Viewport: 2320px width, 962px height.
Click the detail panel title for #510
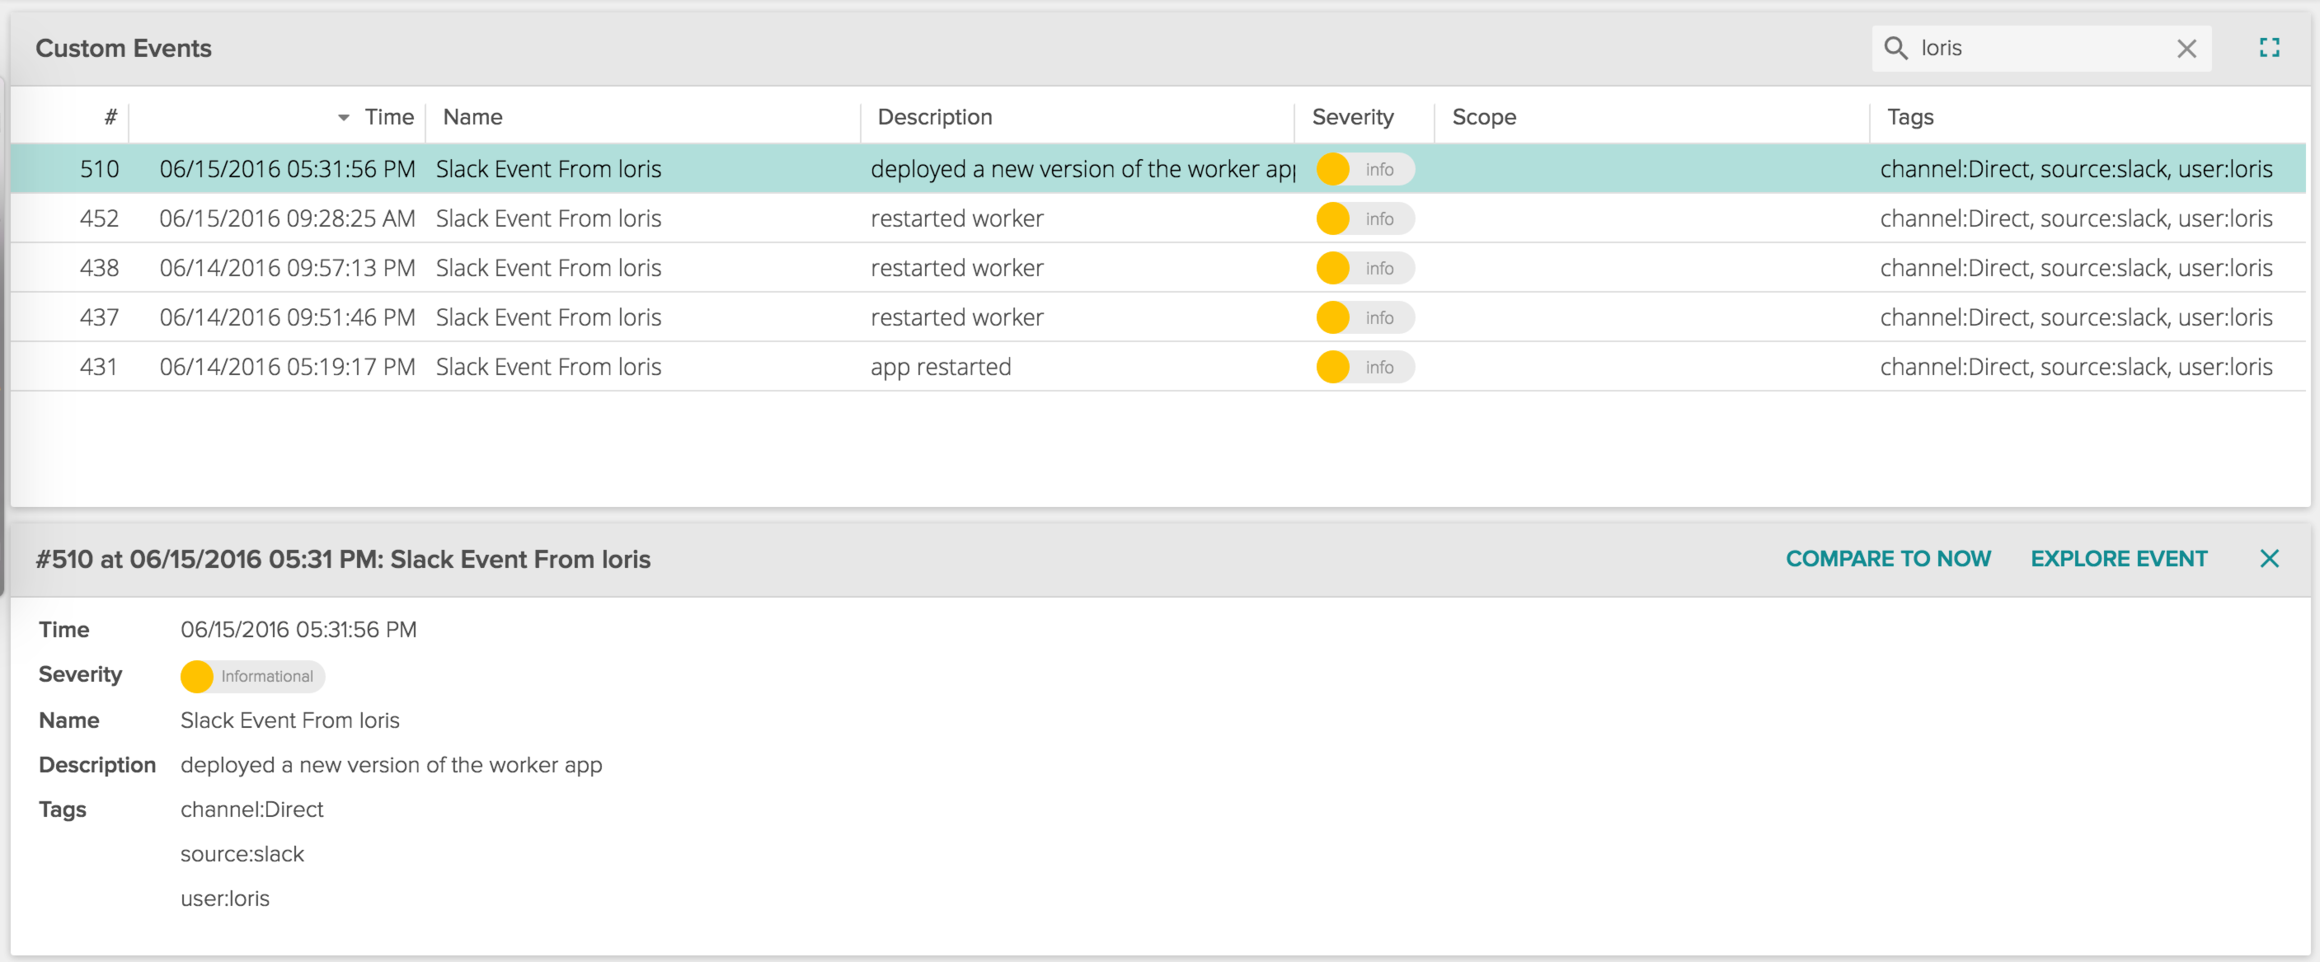pyautogui.click(x=343, y=559)
